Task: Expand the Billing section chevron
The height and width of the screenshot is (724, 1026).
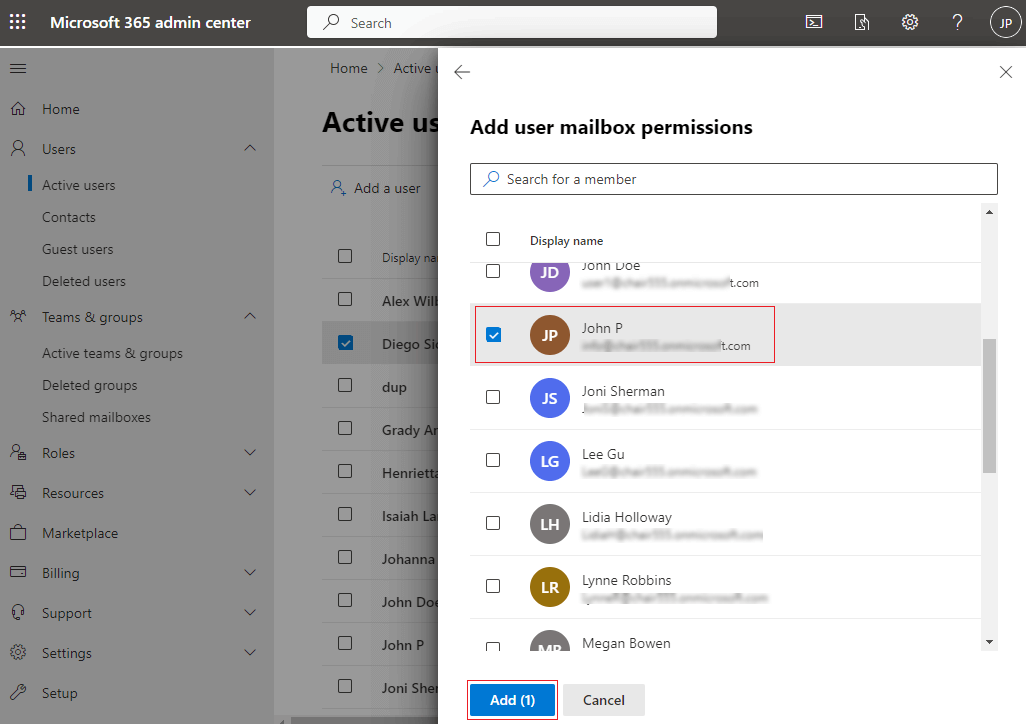Action: (x=250, y=573)
